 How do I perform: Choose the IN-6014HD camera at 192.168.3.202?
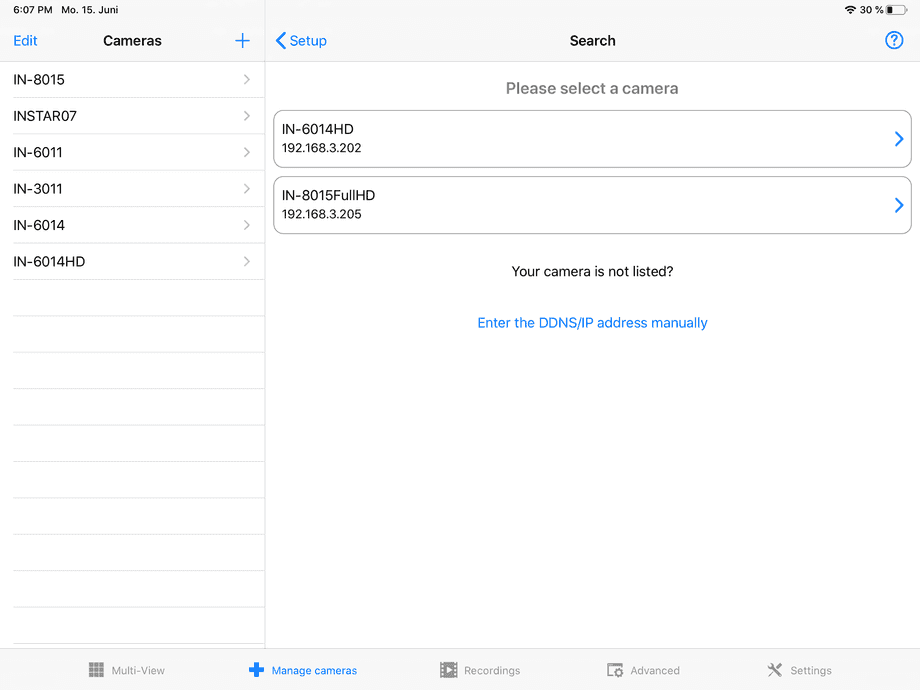click(592, 138)
